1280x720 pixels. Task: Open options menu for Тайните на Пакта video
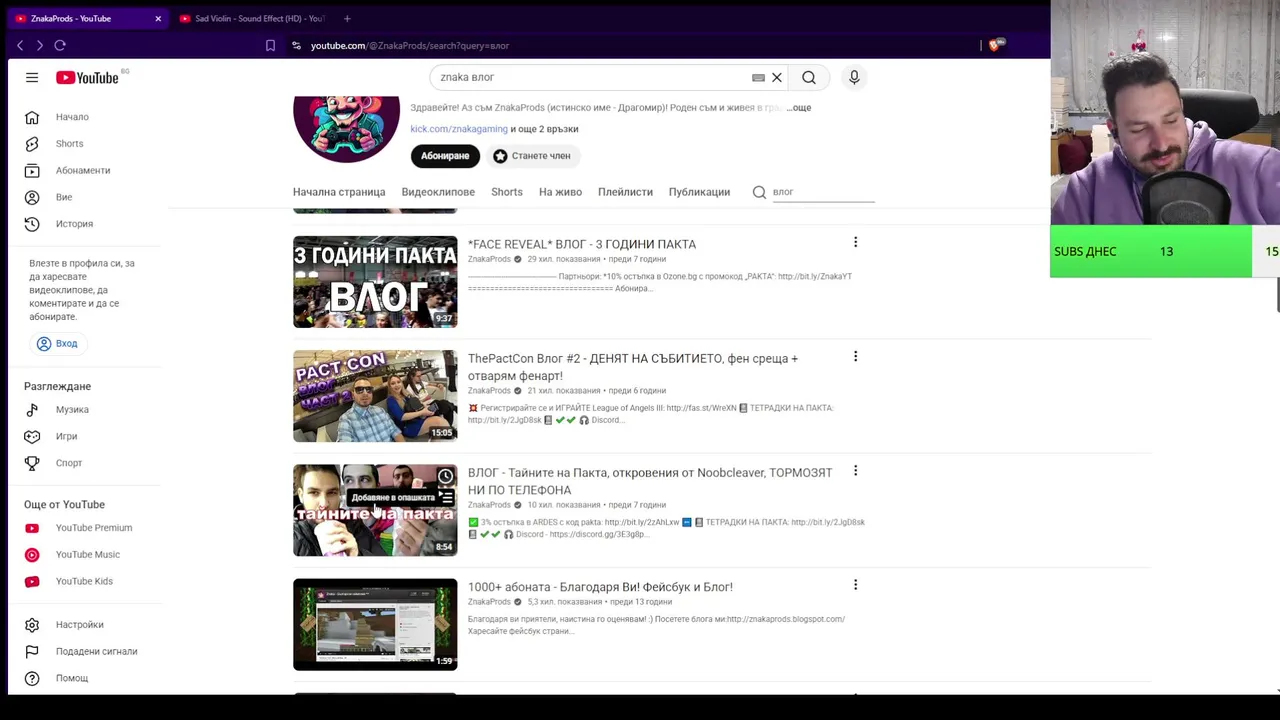(x=855, y=470)
